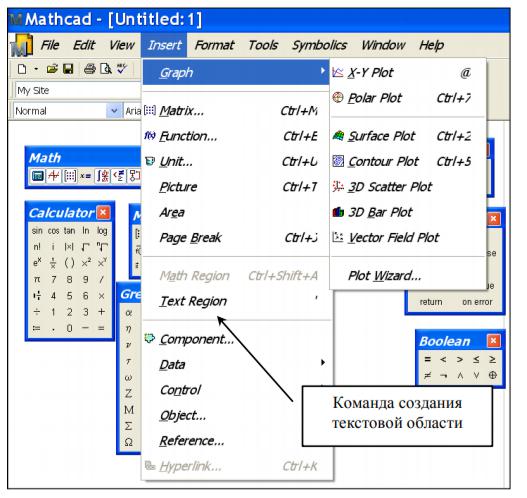This screenshot has height=498, width=527.
Task: Click the pi symbol in Calculator
Action: tap(37, 279)
